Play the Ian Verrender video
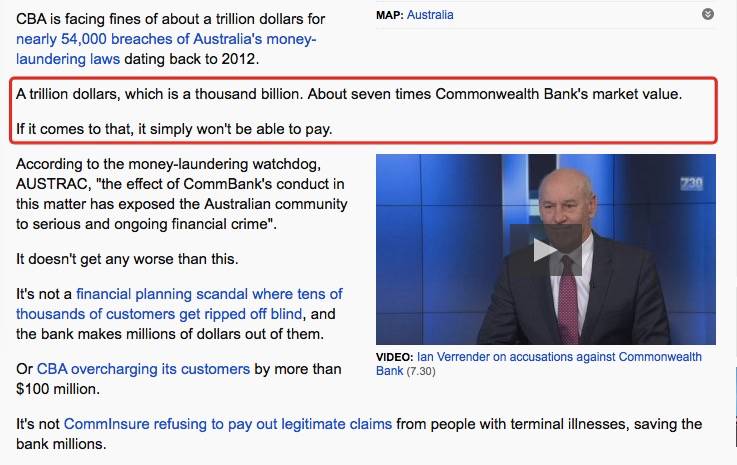 coord(546,250)
